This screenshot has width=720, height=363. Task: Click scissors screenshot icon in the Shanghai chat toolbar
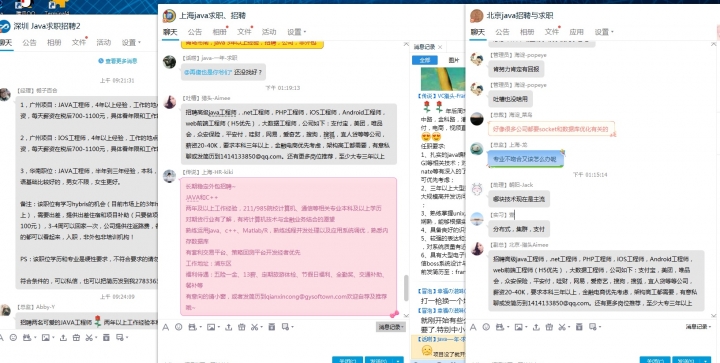click(x=254, y=327)
